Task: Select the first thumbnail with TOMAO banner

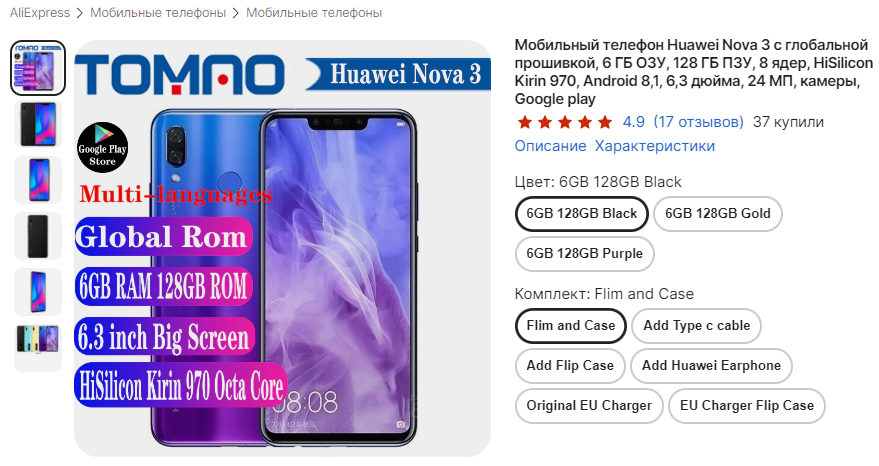Action: 38,68
